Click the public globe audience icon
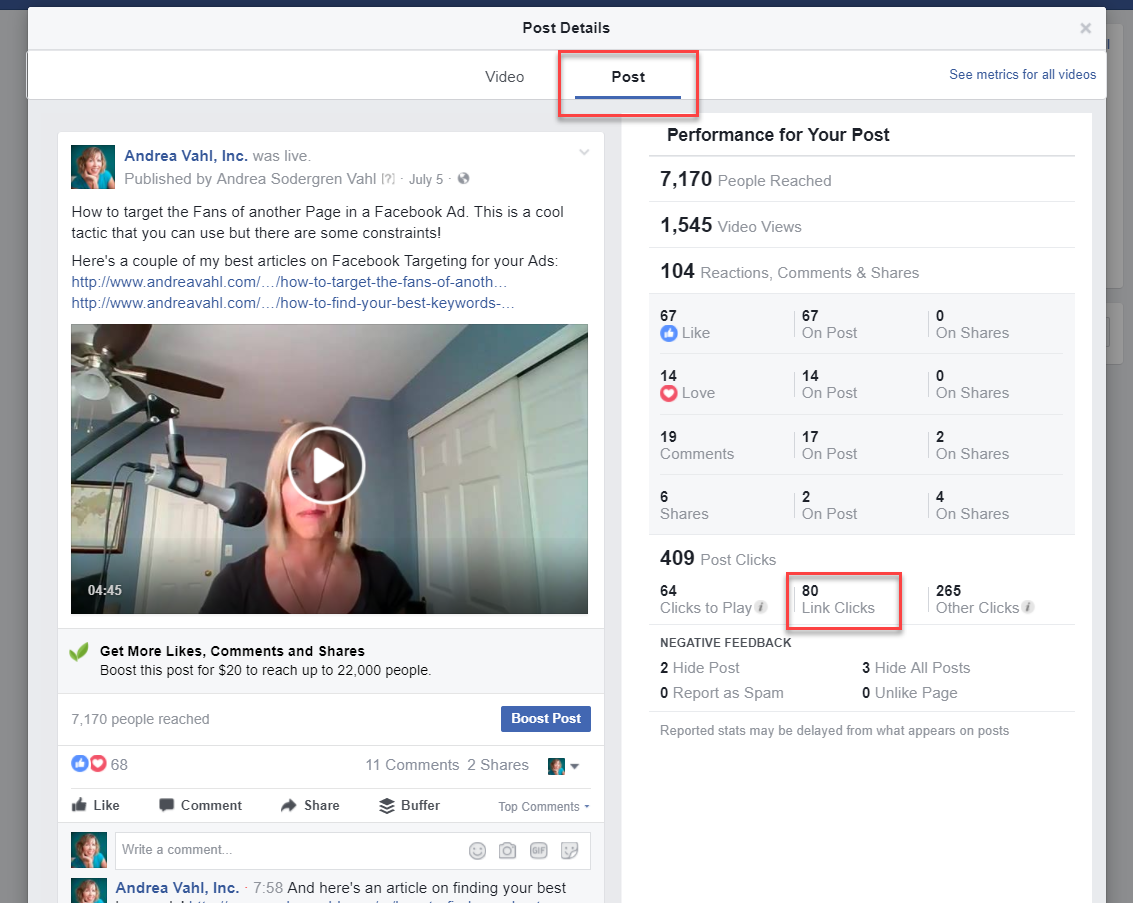The height and width of the screenshot is (903, 1133). pos(463,178)
